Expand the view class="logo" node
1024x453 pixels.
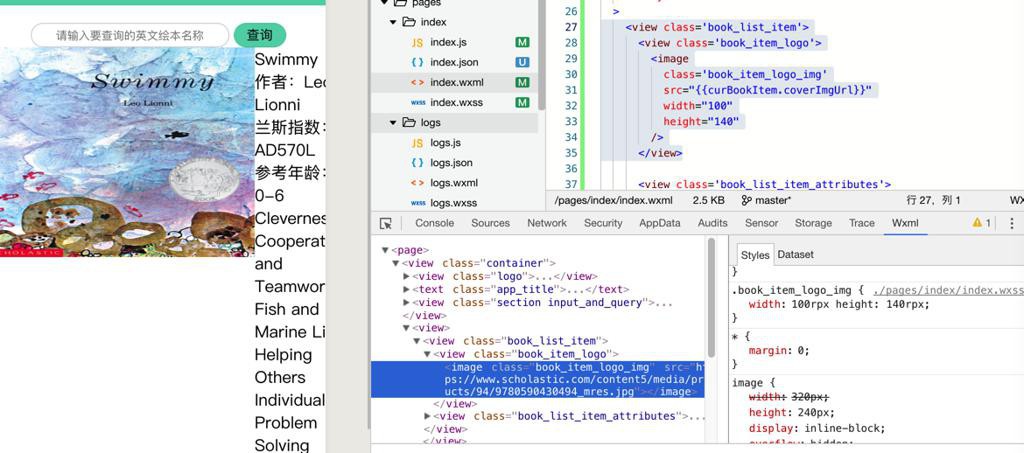pyautogui.click(x=407, y=276)
